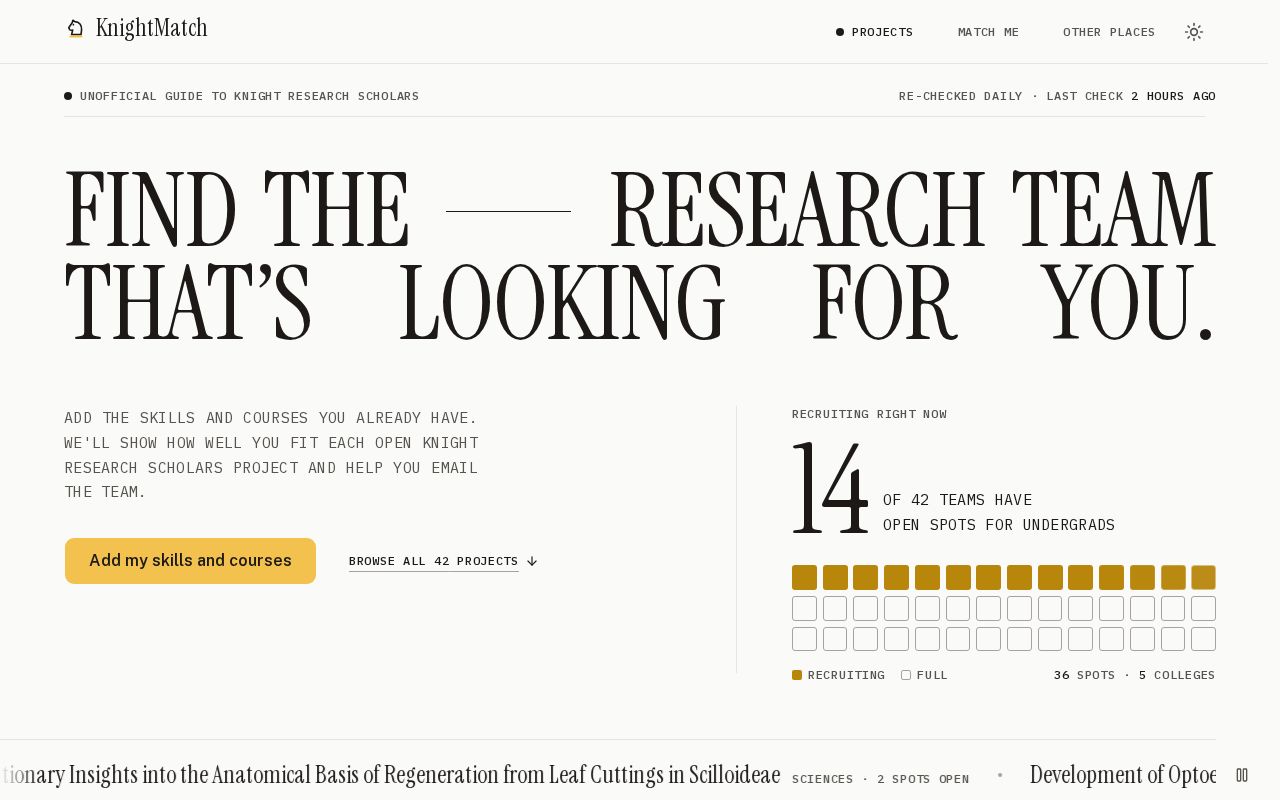1280x800 pixels.
Task: Open the Development of Optoe project in ticker
Action: pyautogui.click(x=1123, y=775)
